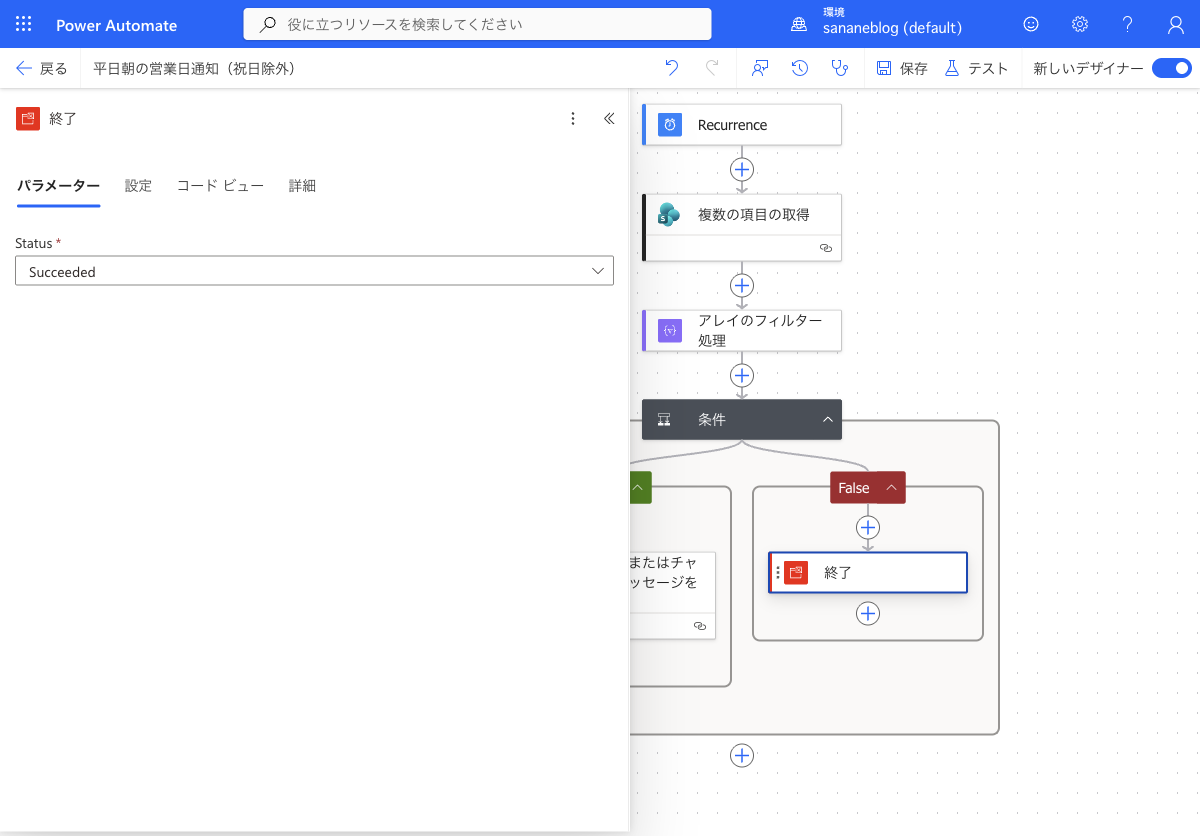Open the 終了 panel three-dot menu
This screenshot has height=836, width=1200.
pos(573,119)
